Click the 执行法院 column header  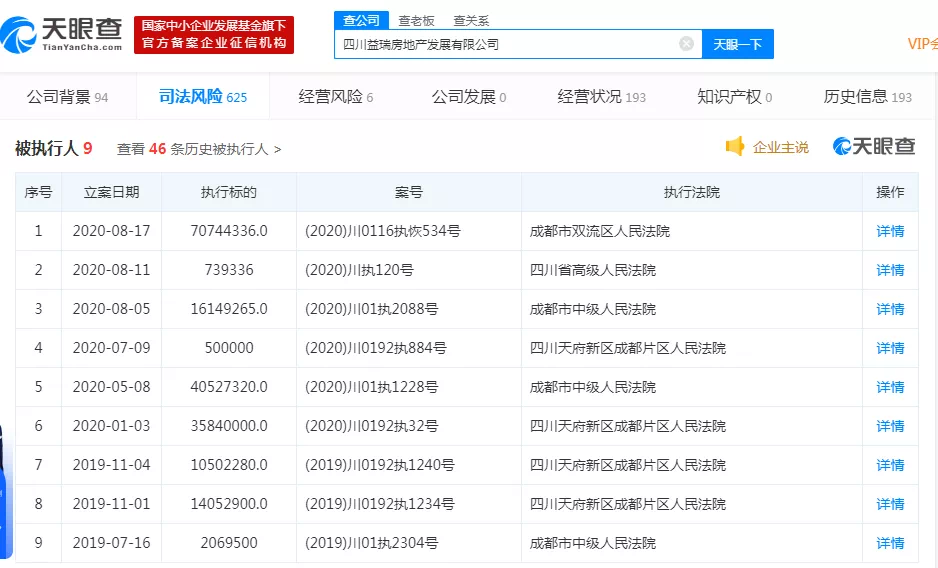coord(692,192)
